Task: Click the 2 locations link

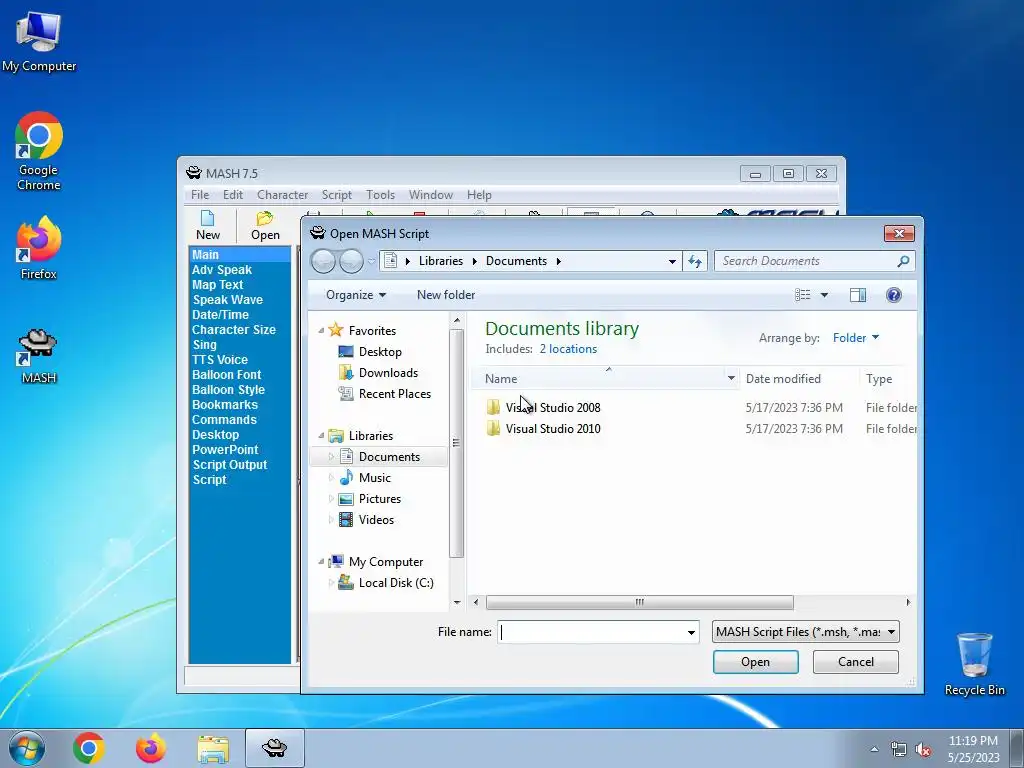Action: click(x=568, y=349)
